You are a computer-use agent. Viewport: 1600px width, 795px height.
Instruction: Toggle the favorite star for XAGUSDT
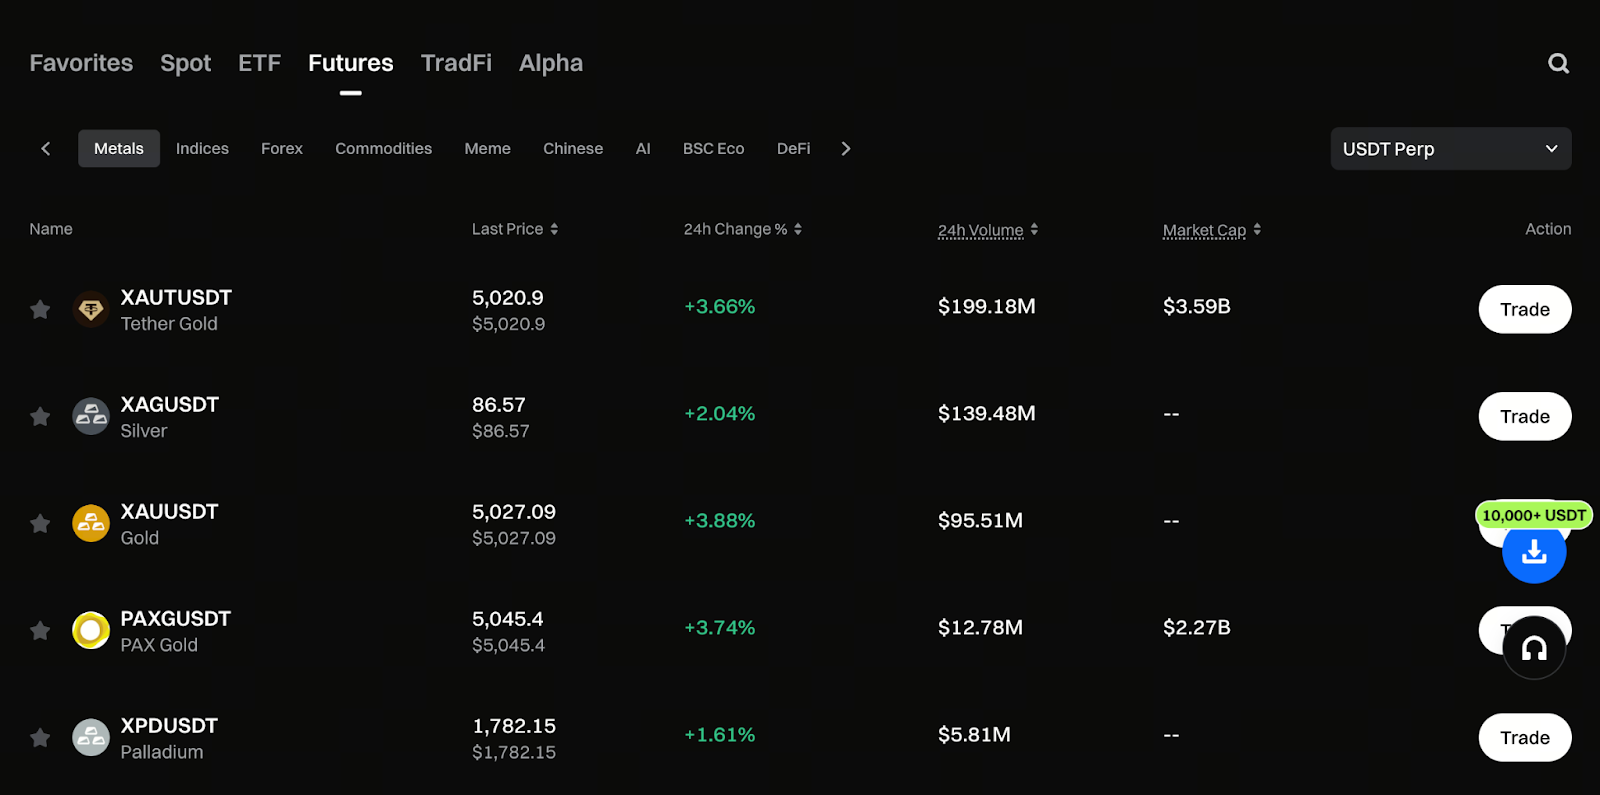pos(40,416)
